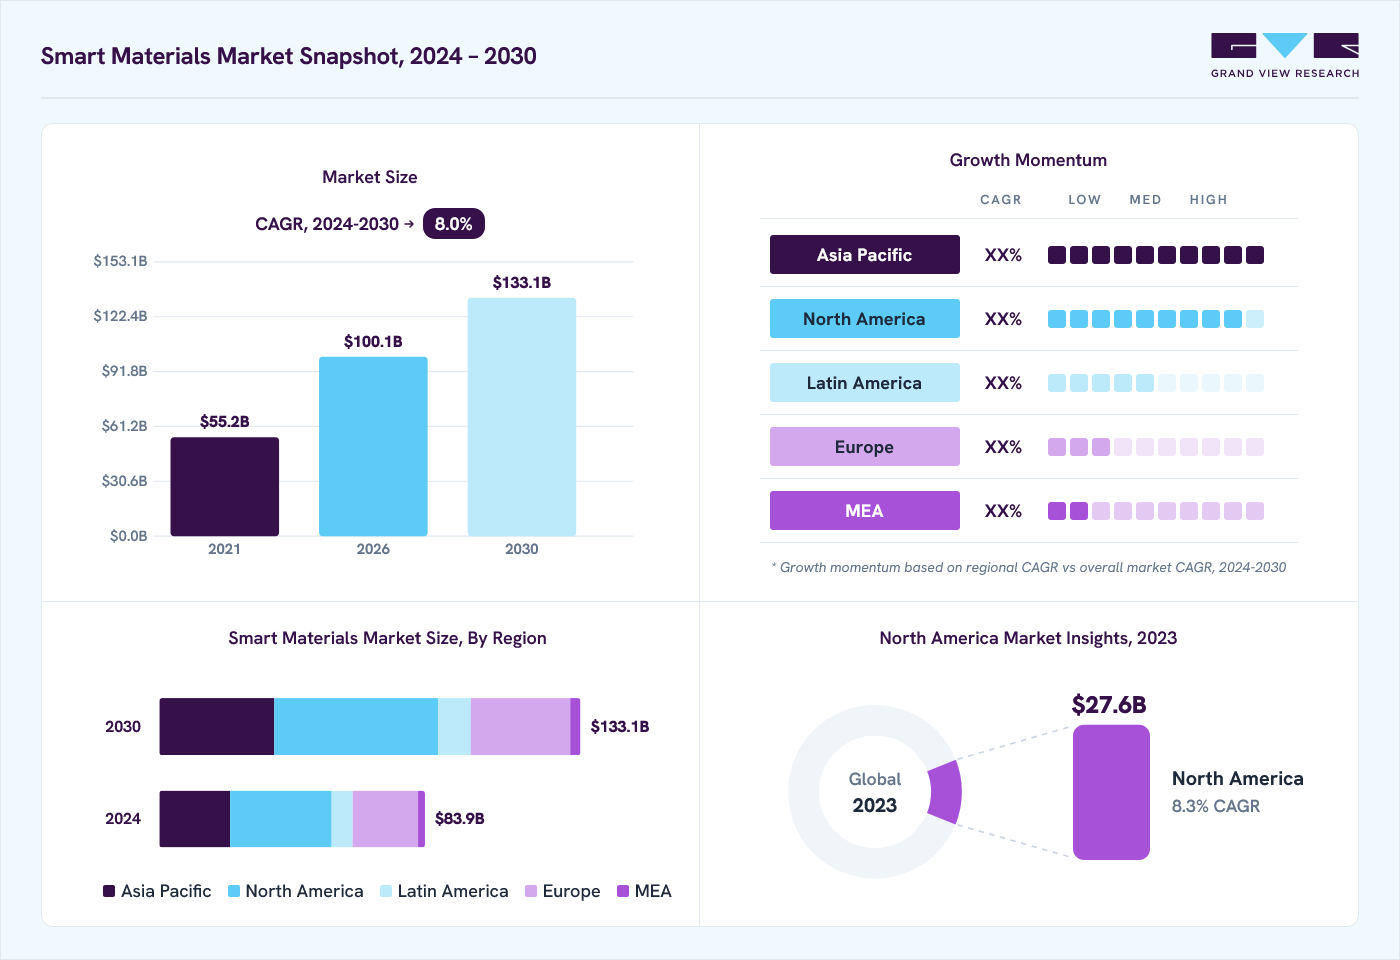Click Latin America momentum indicator squares
This screenshot has height=960, width=1400.
[1156, 383]
